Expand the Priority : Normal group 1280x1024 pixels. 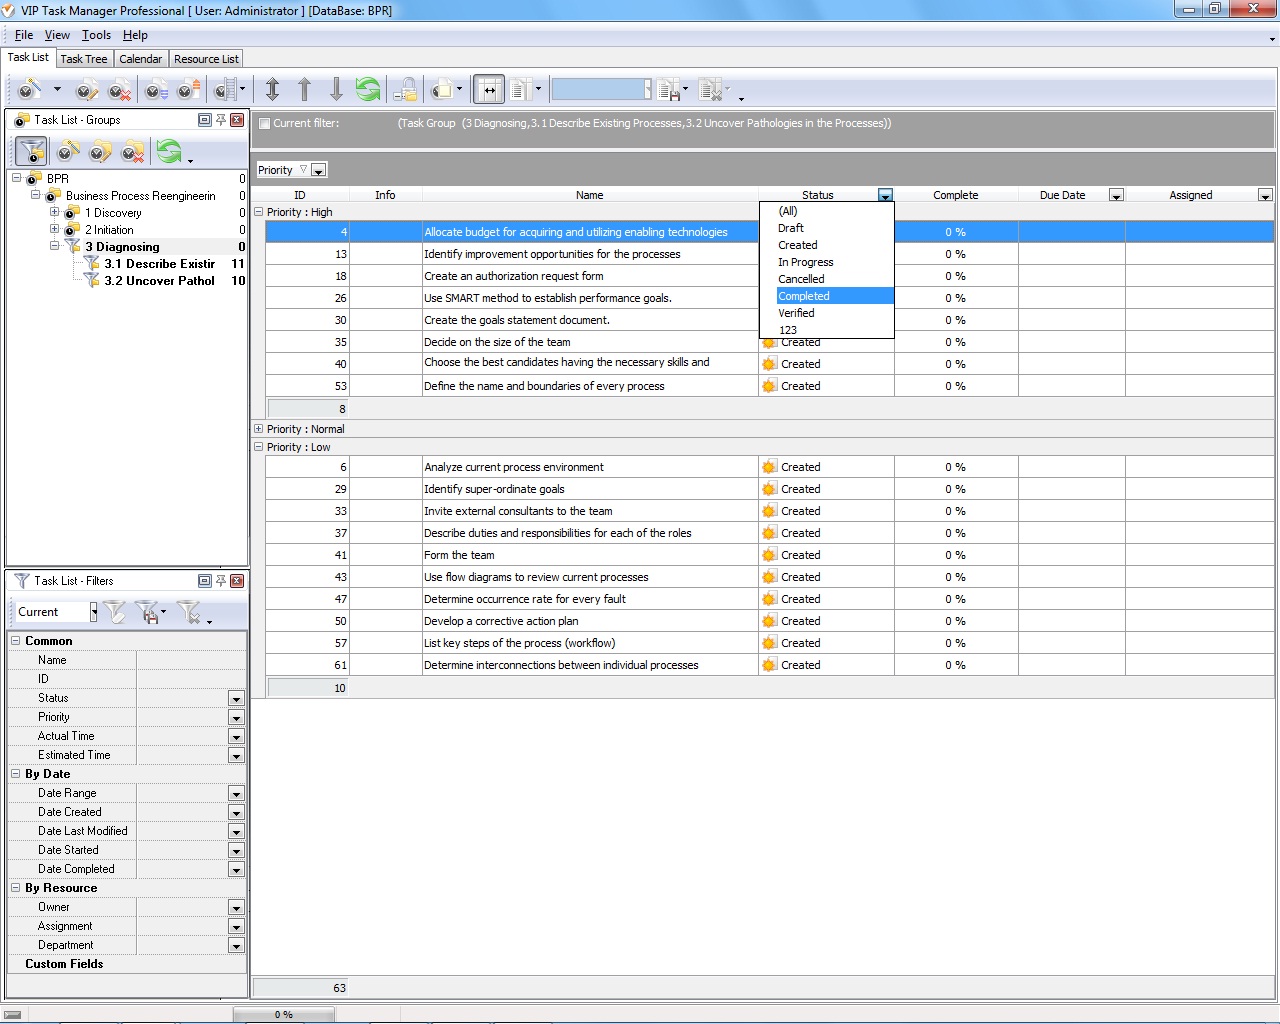pyautogui.click(x=259, y=429)
